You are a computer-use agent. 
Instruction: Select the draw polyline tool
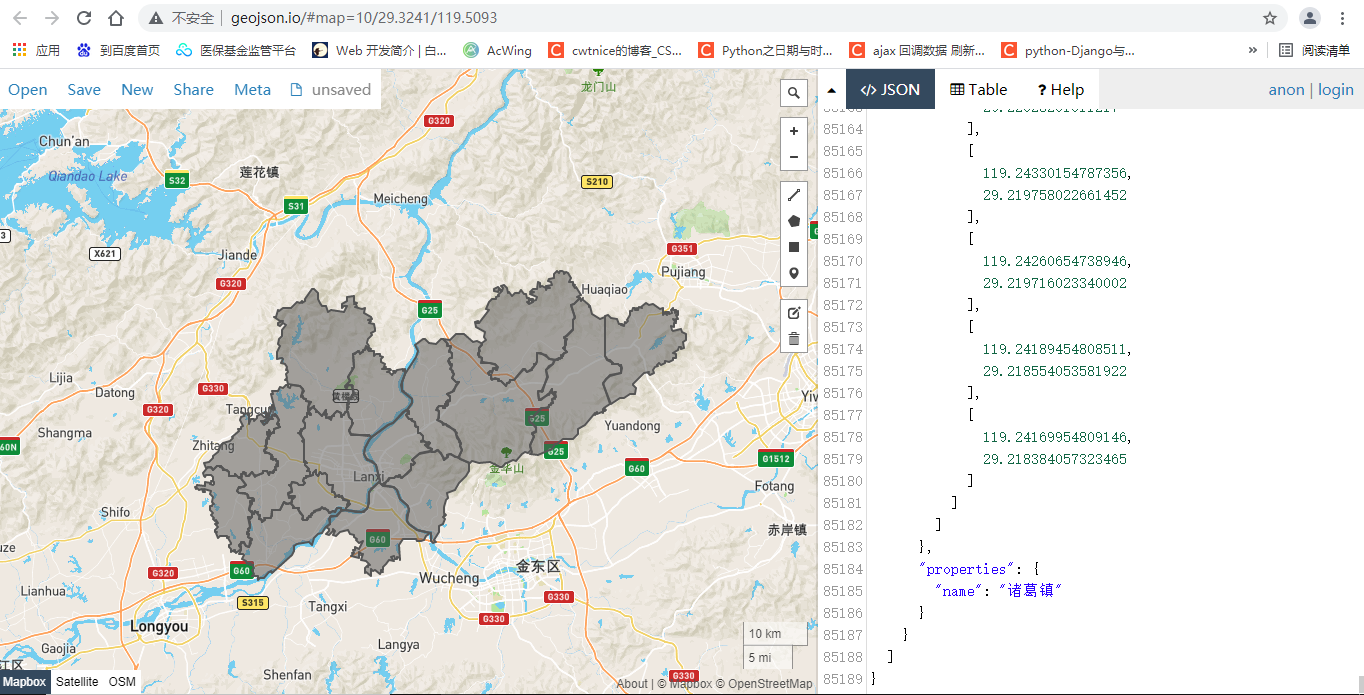(794, 195)
